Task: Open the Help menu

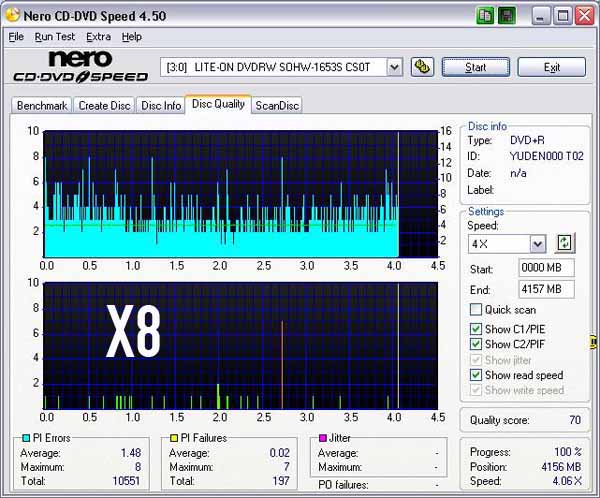Action: pyautogui.click(x=132, y=37)
